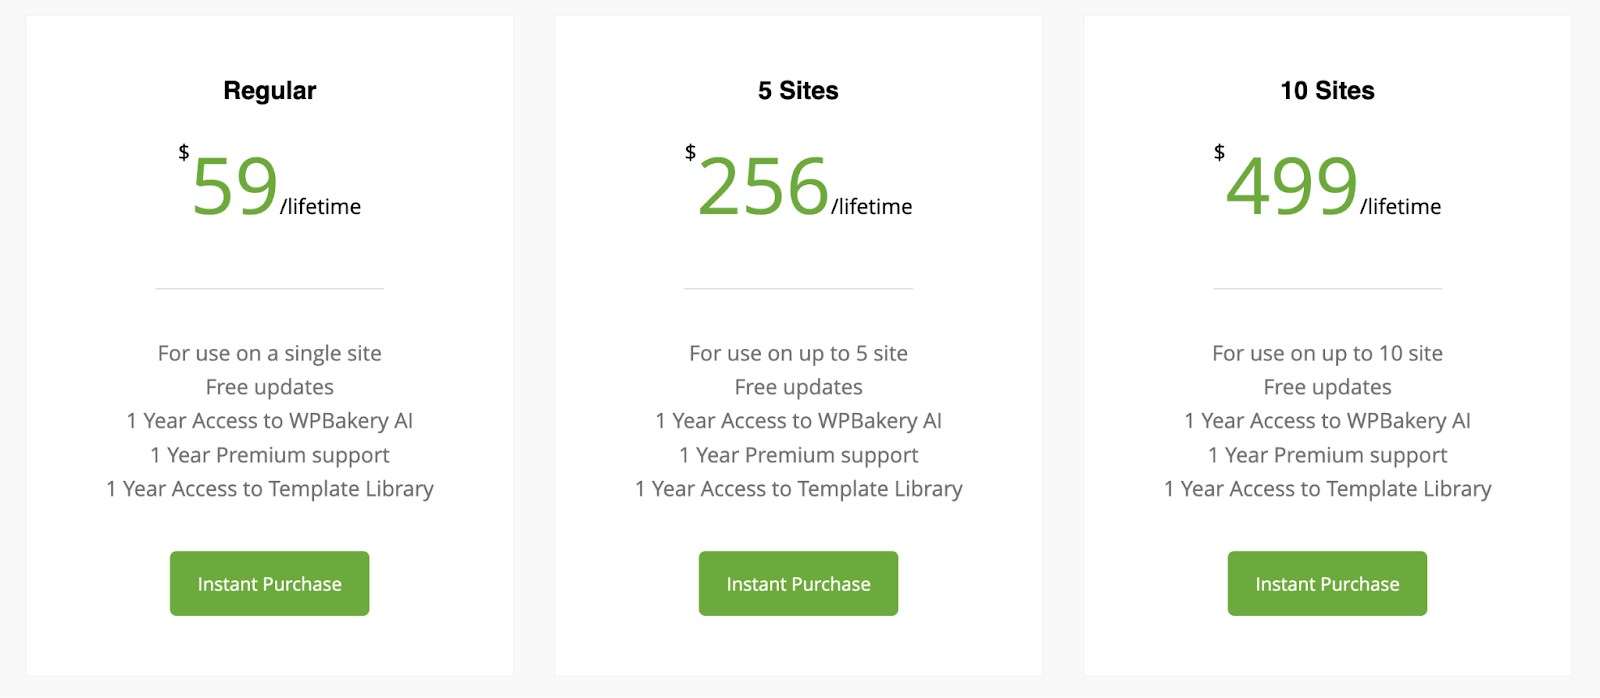Click the $499 lifetime price
1600x698 pixels.
[1290, 185]
